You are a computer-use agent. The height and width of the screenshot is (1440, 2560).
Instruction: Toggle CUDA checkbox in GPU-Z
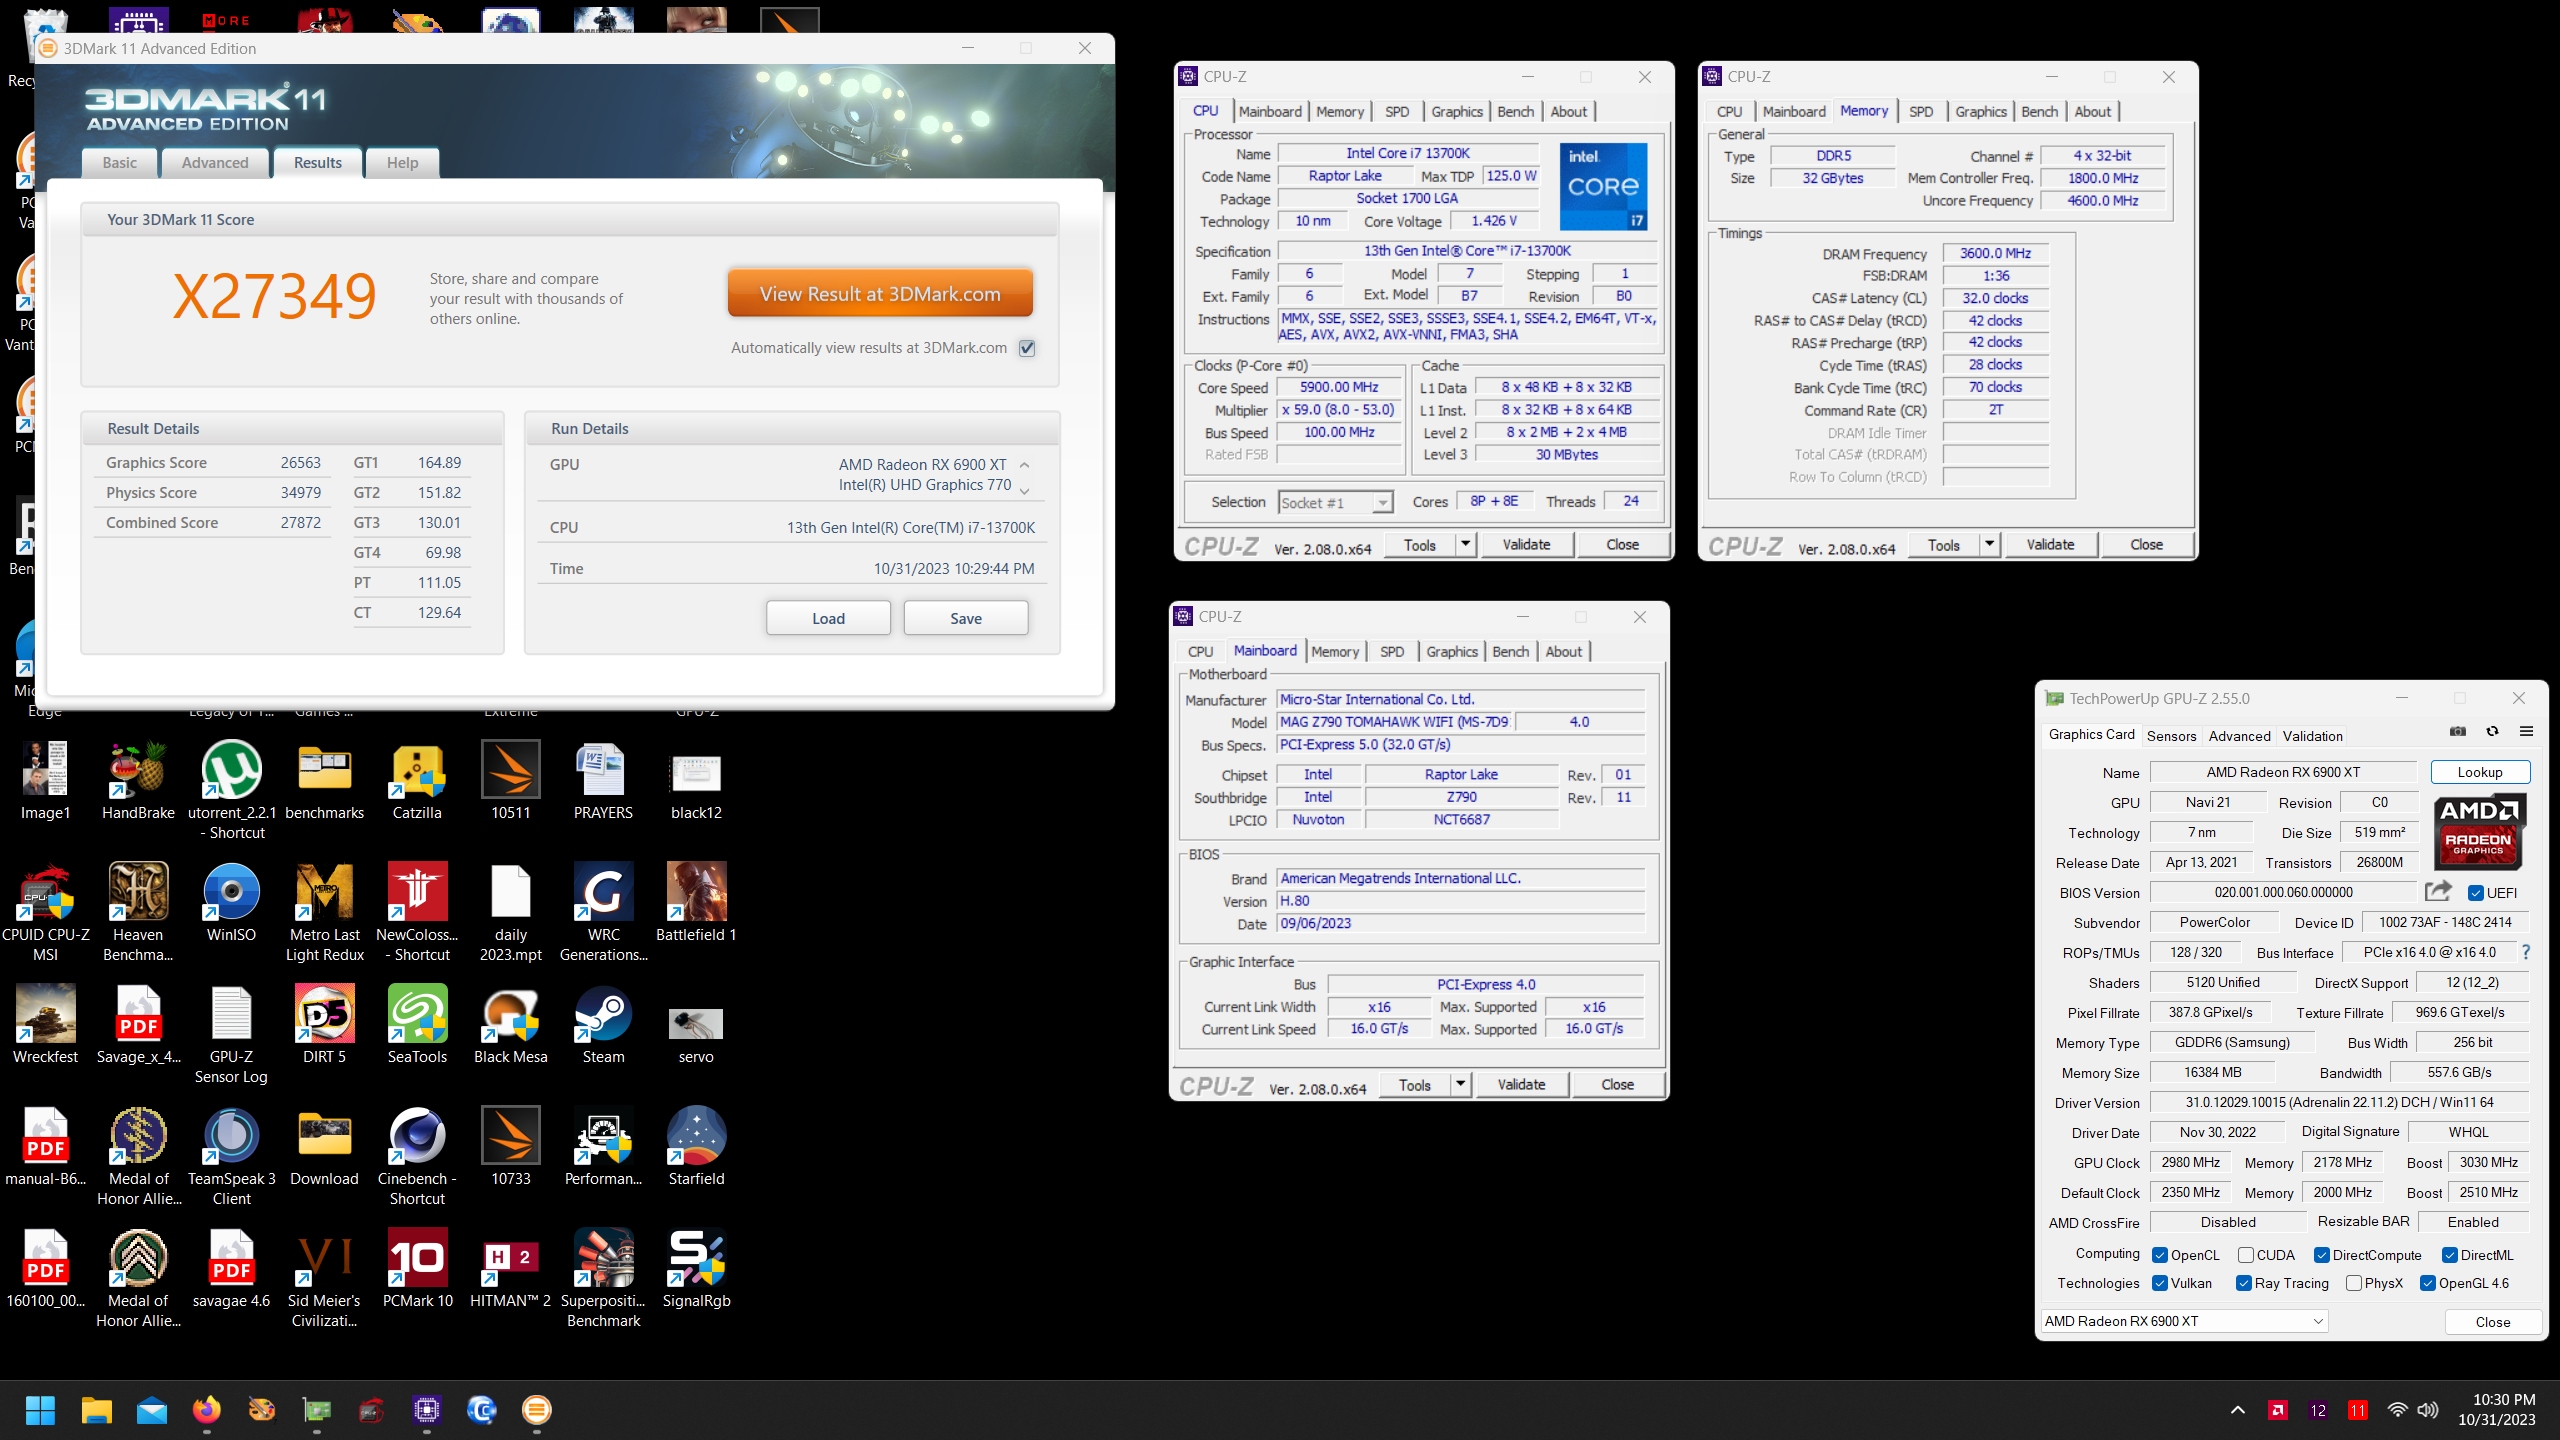2246,1255
